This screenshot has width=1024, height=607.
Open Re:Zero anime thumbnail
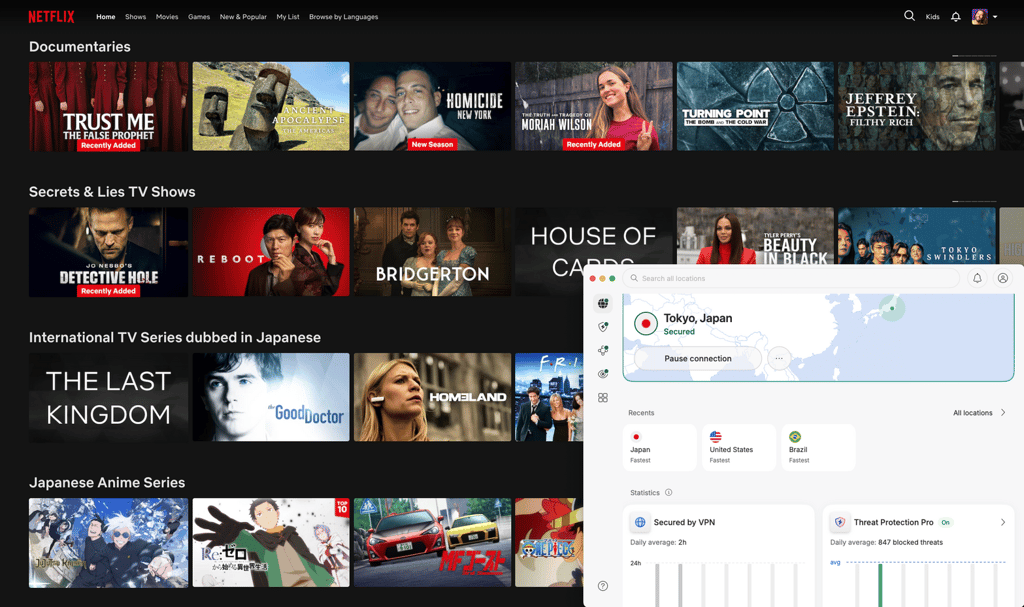[271, 543]
